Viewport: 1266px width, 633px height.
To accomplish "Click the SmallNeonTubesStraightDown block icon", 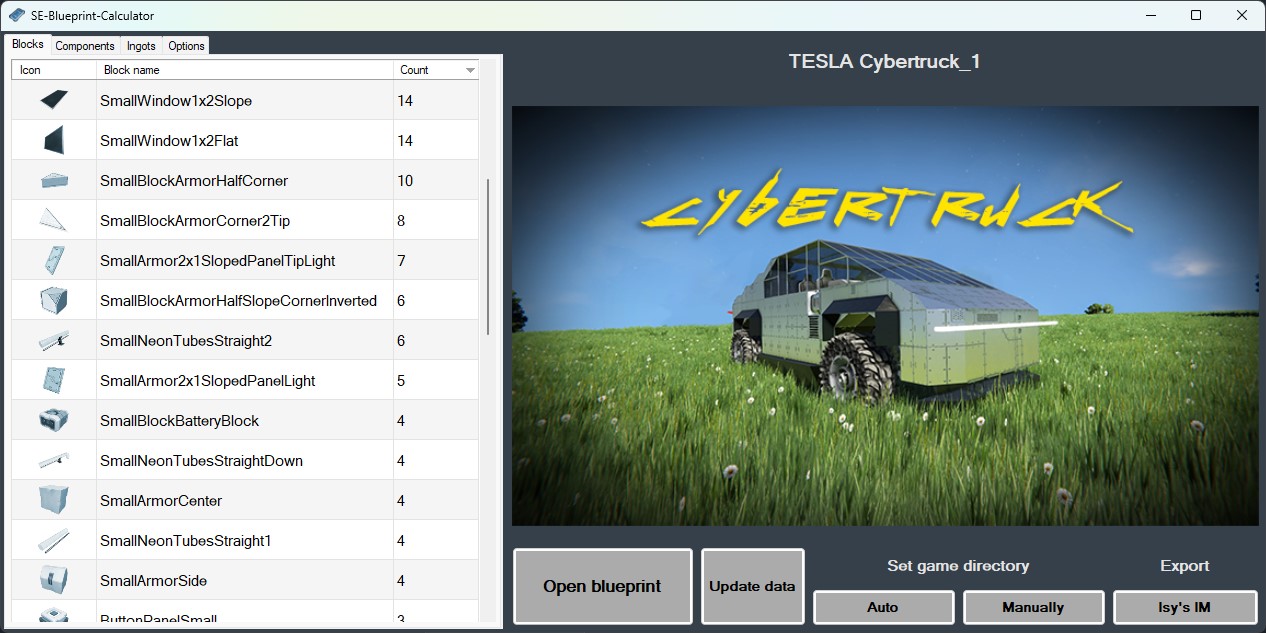I will tap(53, 460).
